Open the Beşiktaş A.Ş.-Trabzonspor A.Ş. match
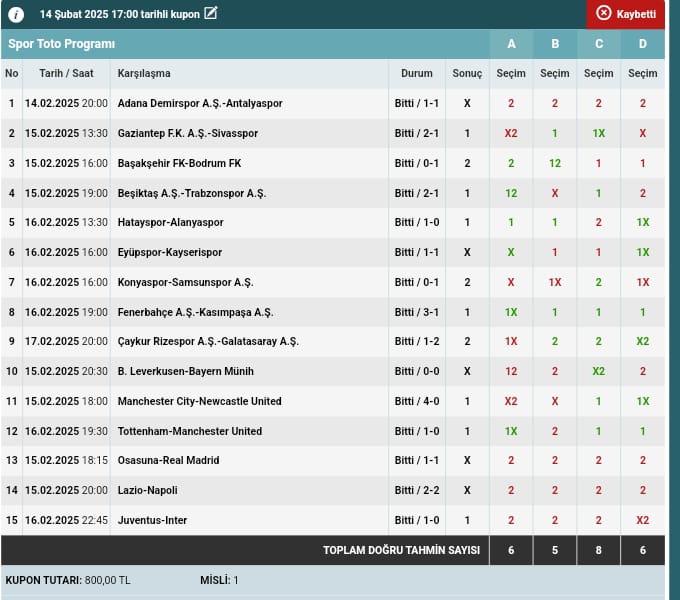Screen dimensions: 680x600 pyautogui.click(x=192, y=193)
